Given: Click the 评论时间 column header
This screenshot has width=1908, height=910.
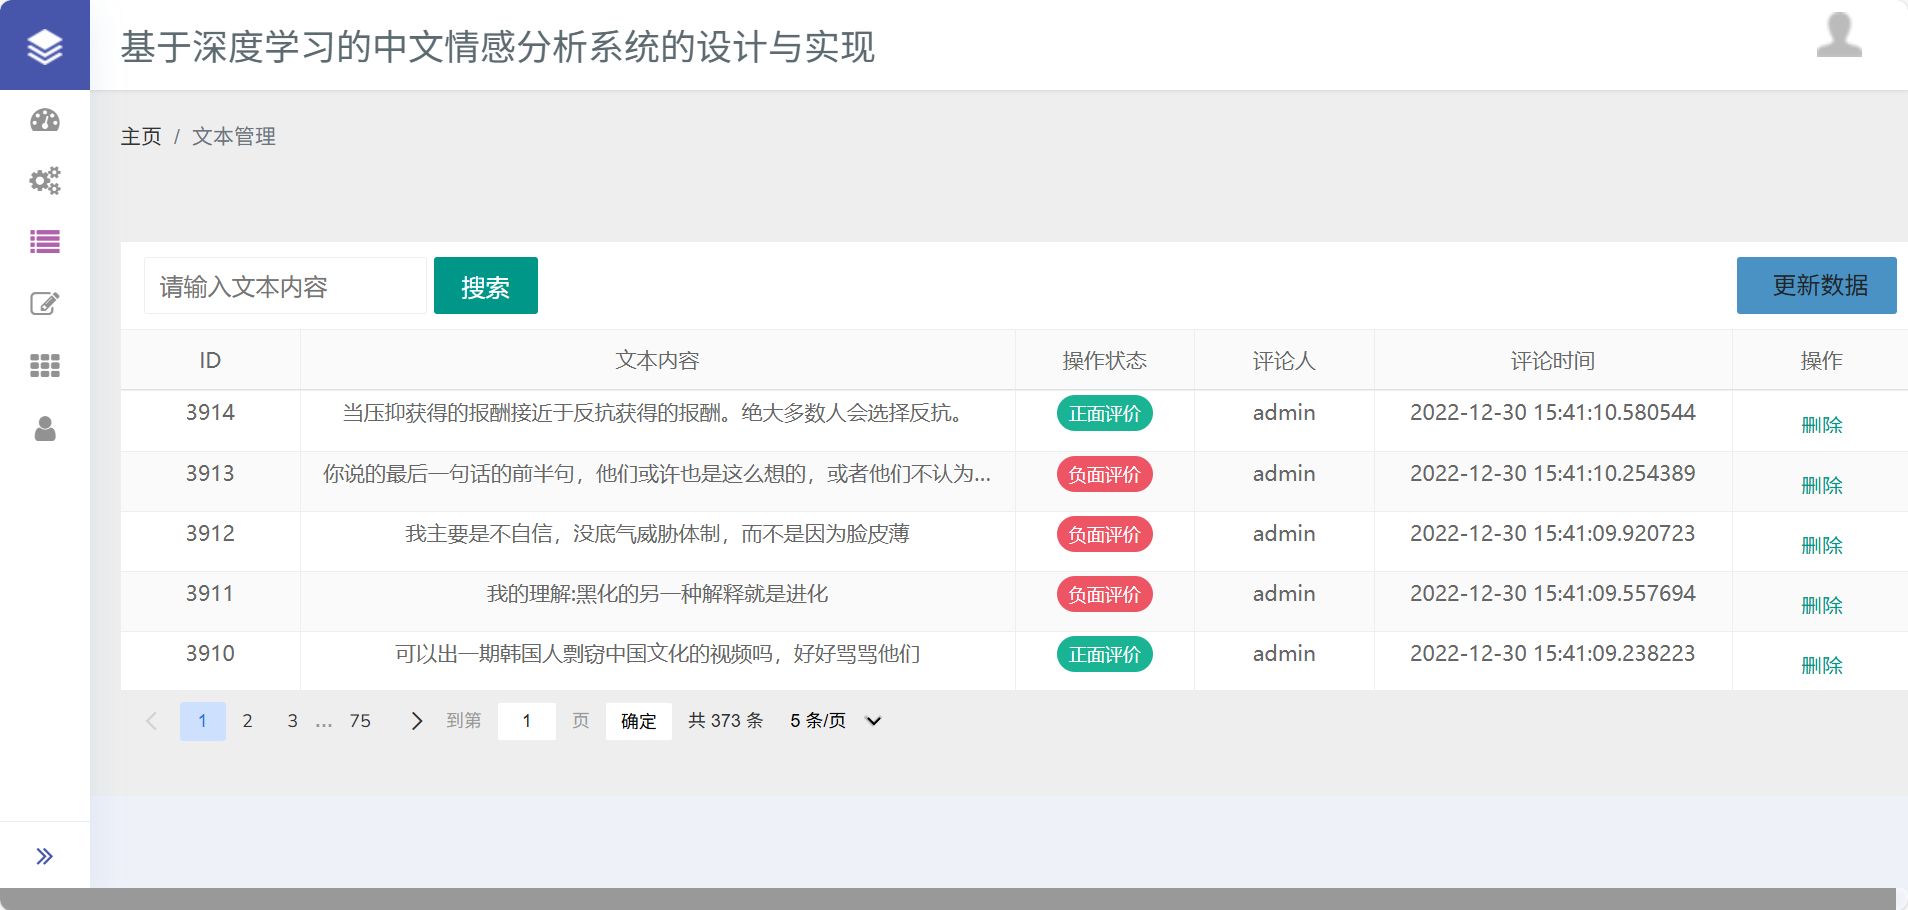Looking at the screenshot, I should (1553, 360).
